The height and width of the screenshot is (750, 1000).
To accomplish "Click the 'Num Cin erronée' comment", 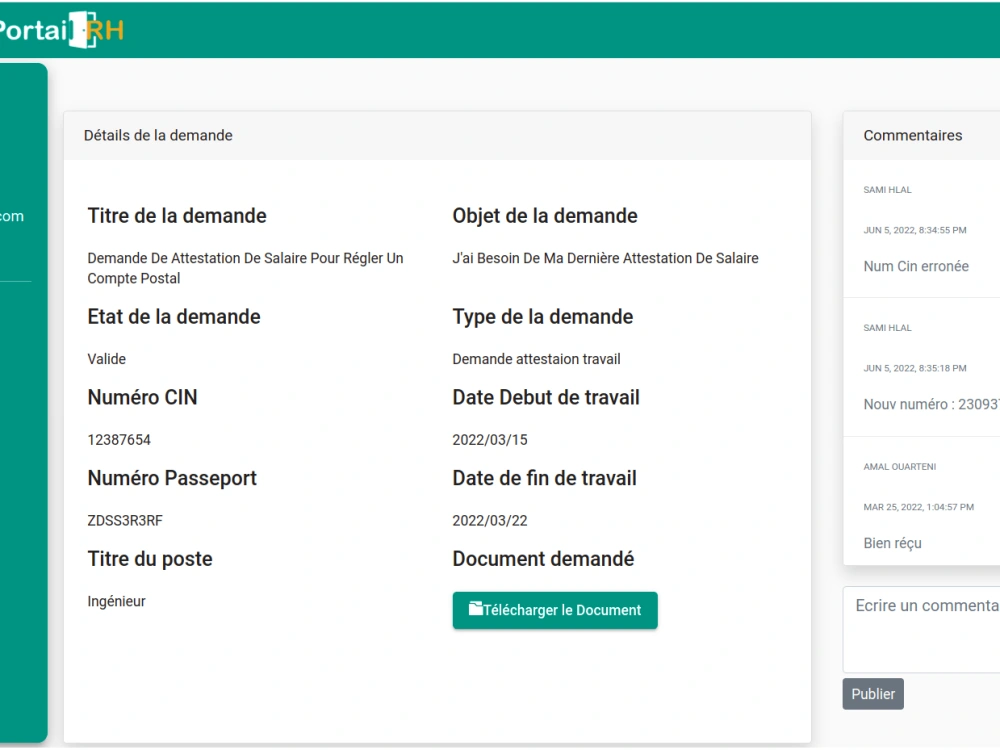I will pyautogui.click(x=916, y=267).
